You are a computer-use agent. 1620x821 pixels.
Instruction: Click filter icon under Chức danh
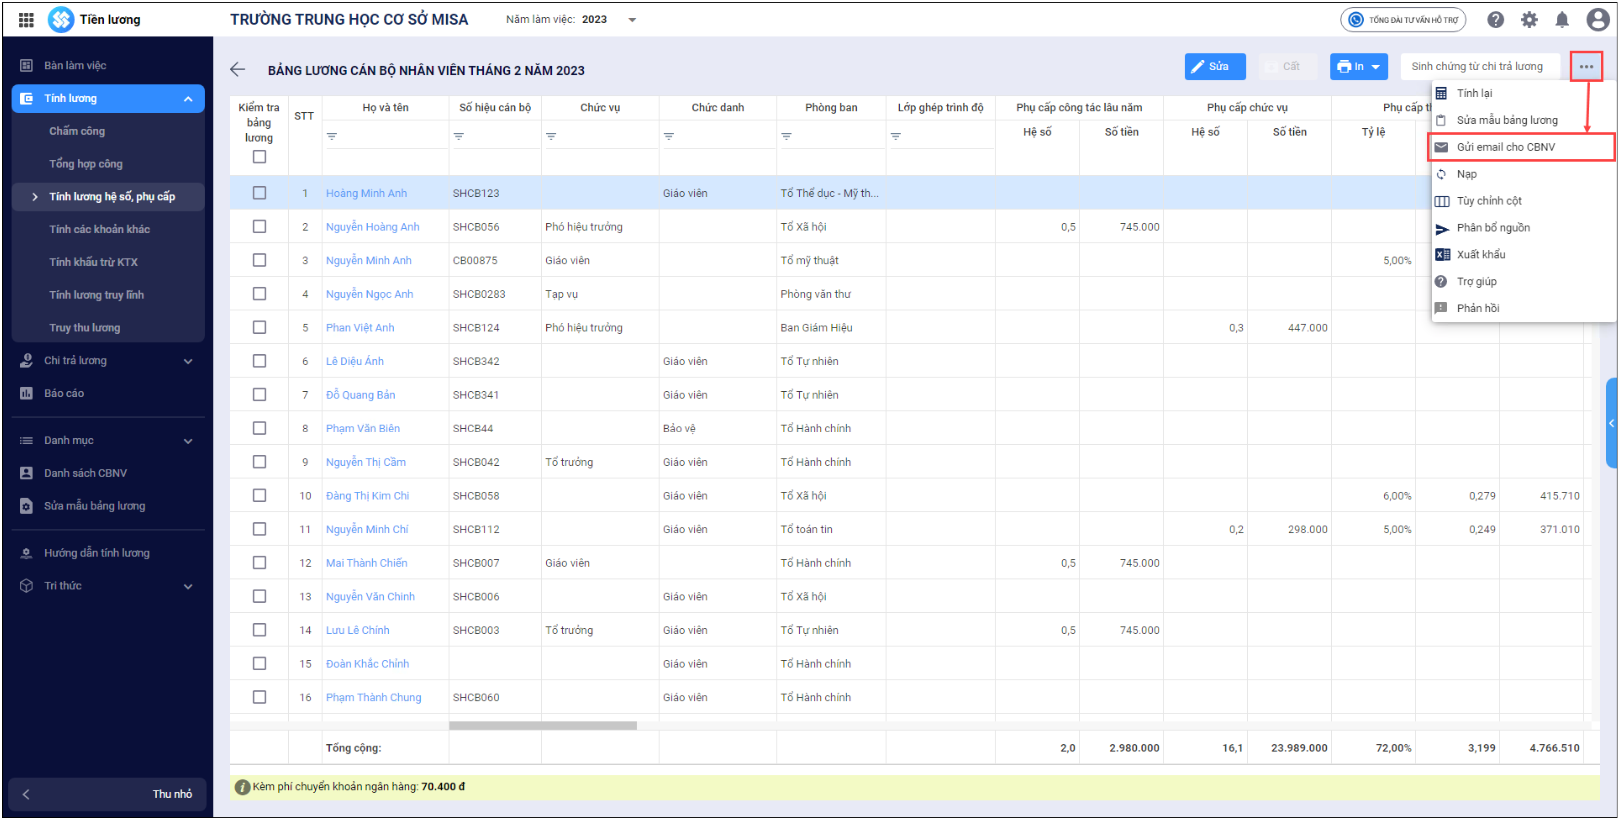click(669, 136)
